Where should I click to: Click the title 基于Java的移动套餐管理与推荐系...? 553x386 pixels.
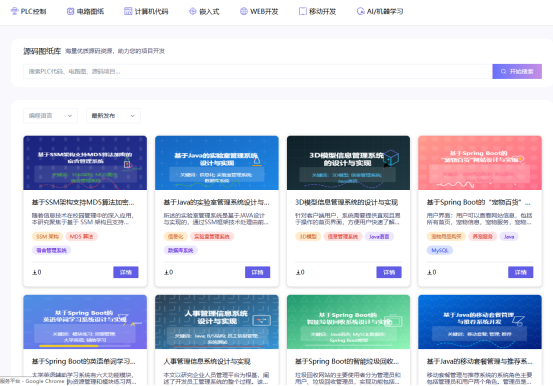pyautogui.click(x=480, y=361)
